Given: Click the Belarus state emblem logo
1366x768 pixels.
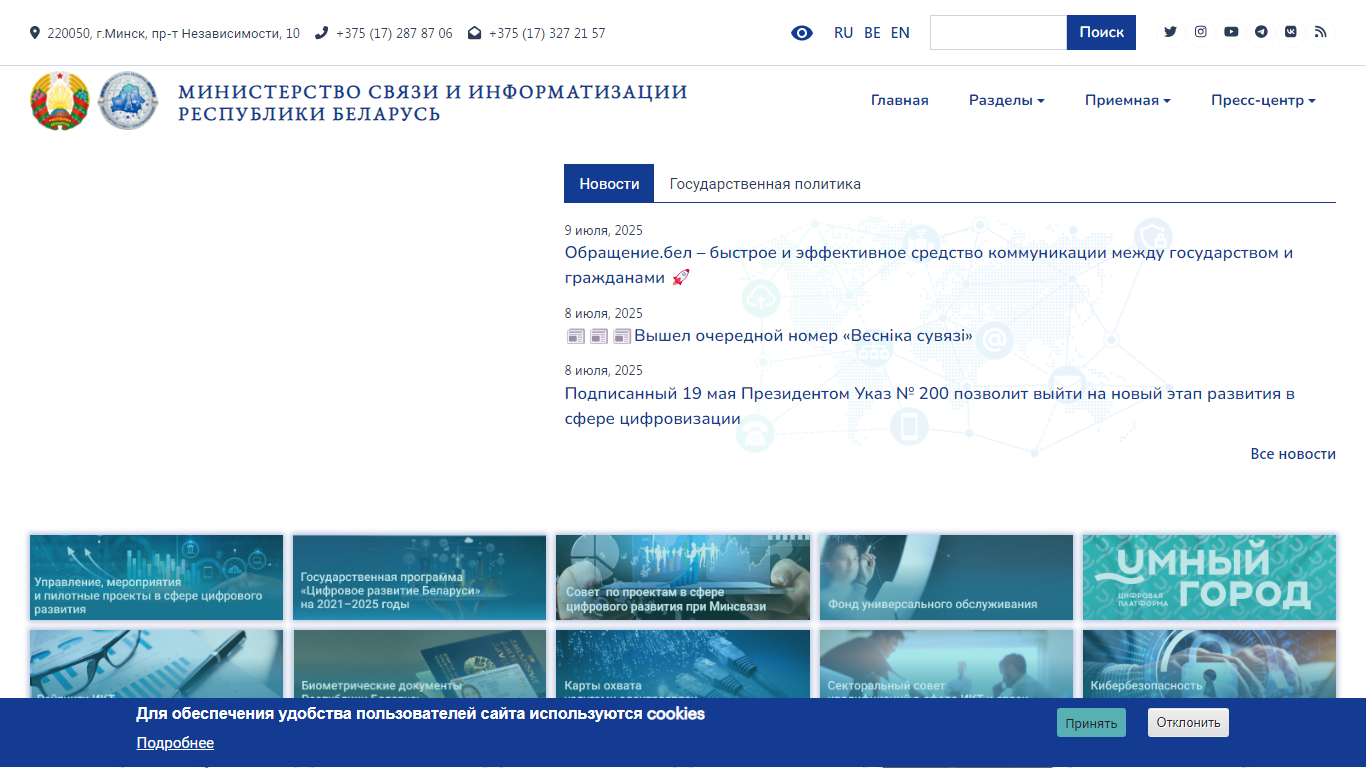Looking at the screenshot, I should (x=60, y=100).
